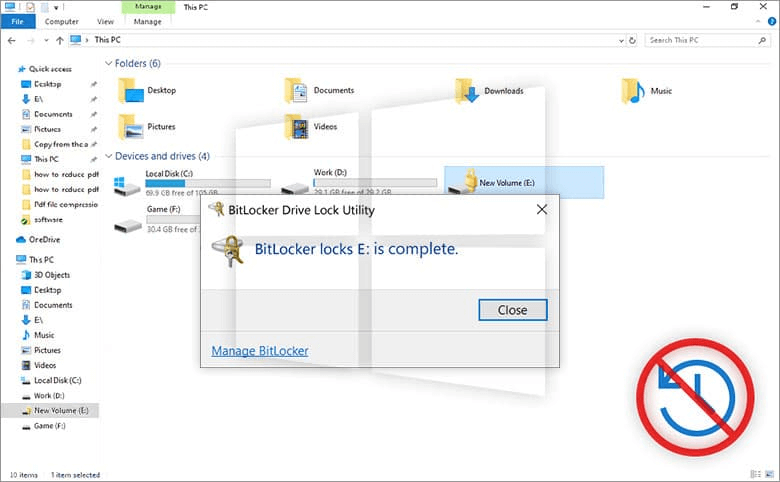Click the Close button in BitLocker dialog
This screenshot has width=780, height=482.
coord(513,310)
